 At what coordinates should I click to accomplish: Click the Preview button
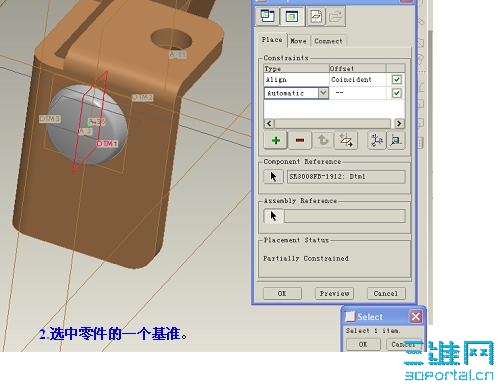coord(334,293)
